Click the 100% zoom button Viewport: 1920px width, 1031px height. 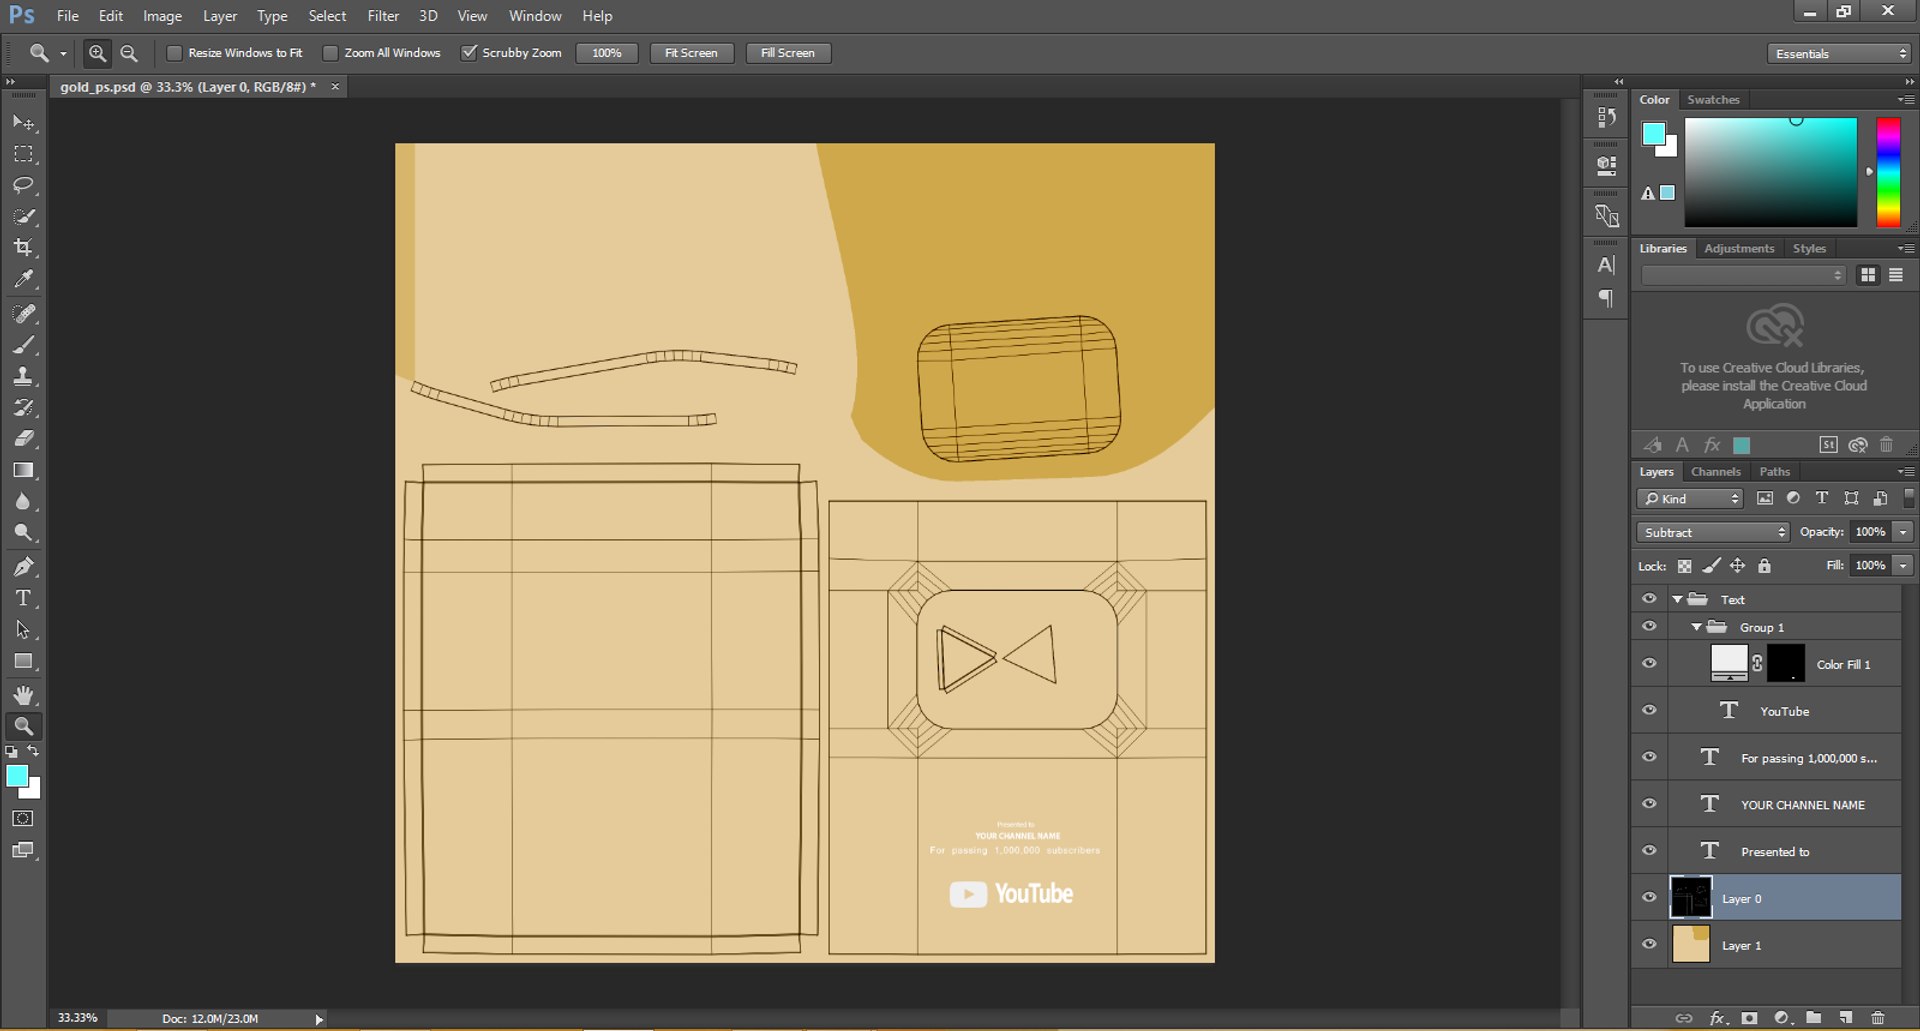pos(607,53)
